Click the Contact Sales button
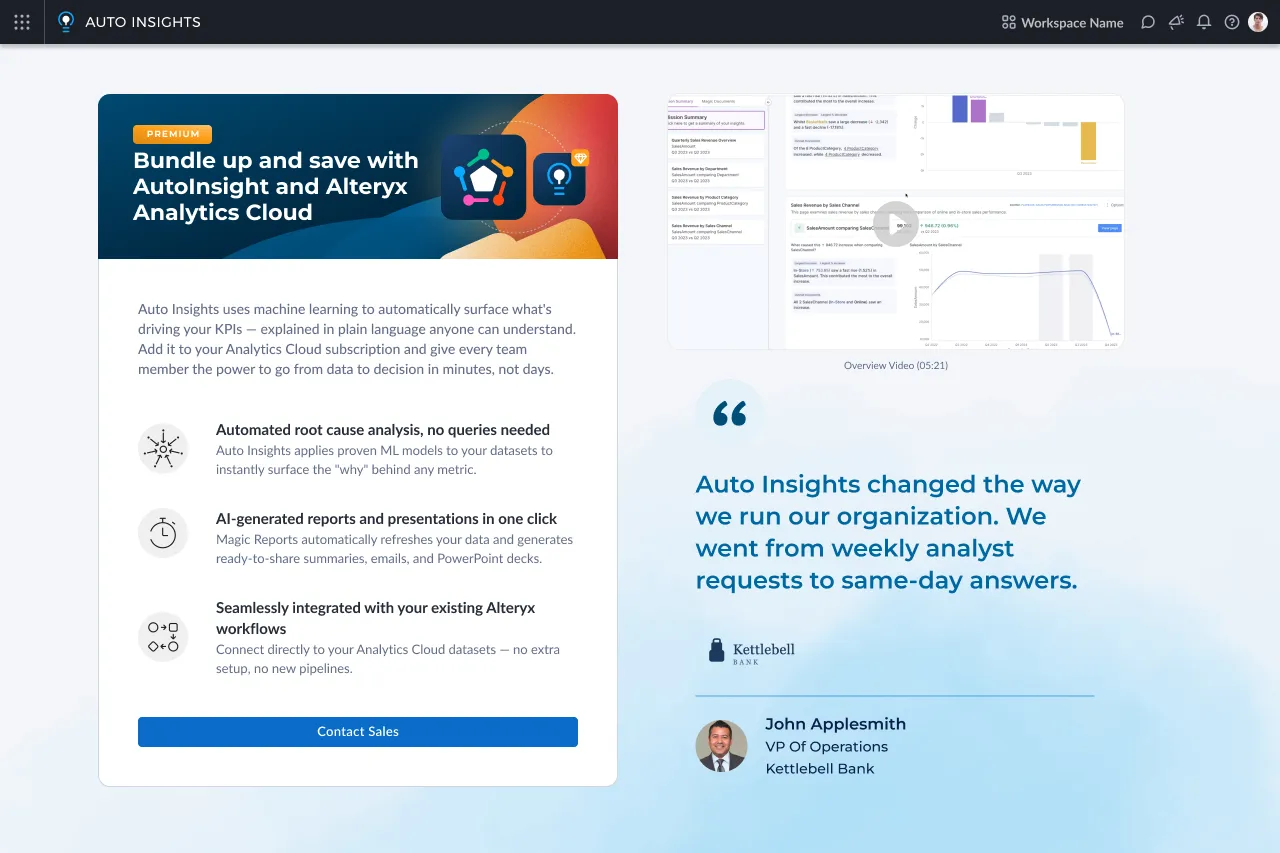This screenshot has height=853, width=1280. (358, 732)
